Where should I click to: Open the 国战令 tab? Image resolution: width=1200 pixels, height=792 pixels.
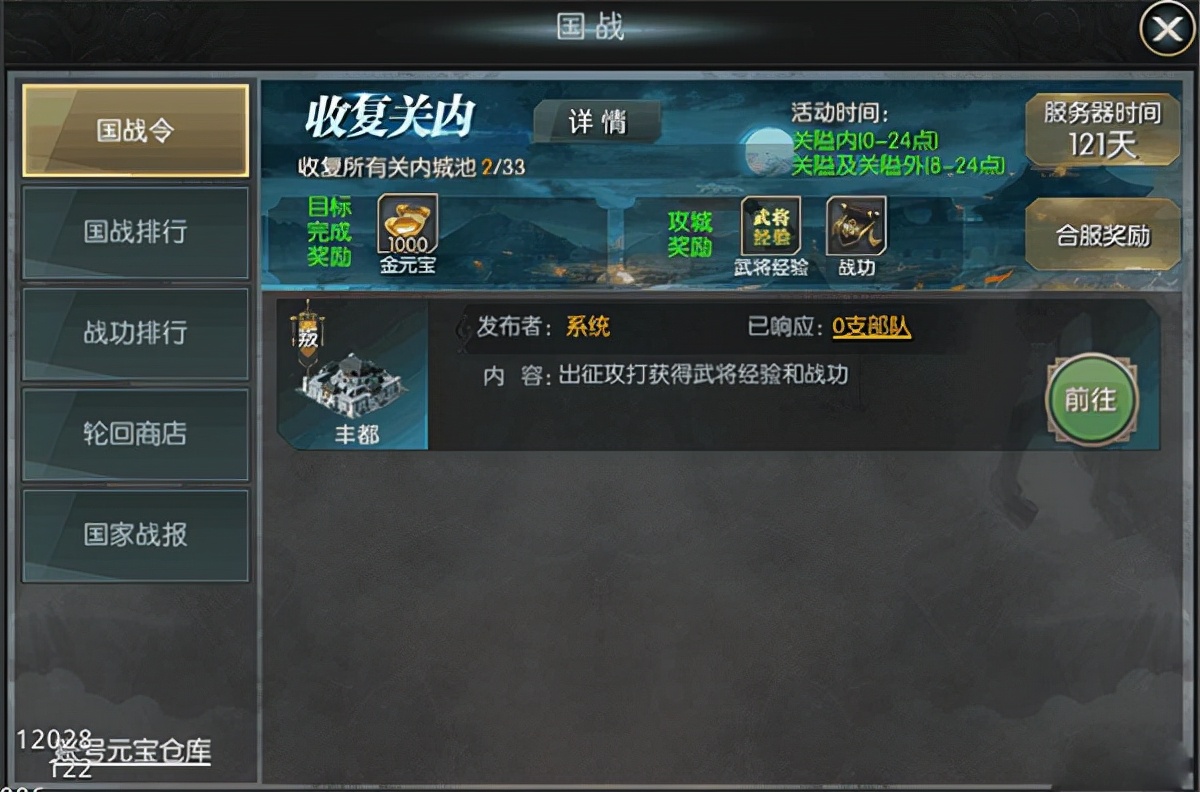tap(135, 131)
